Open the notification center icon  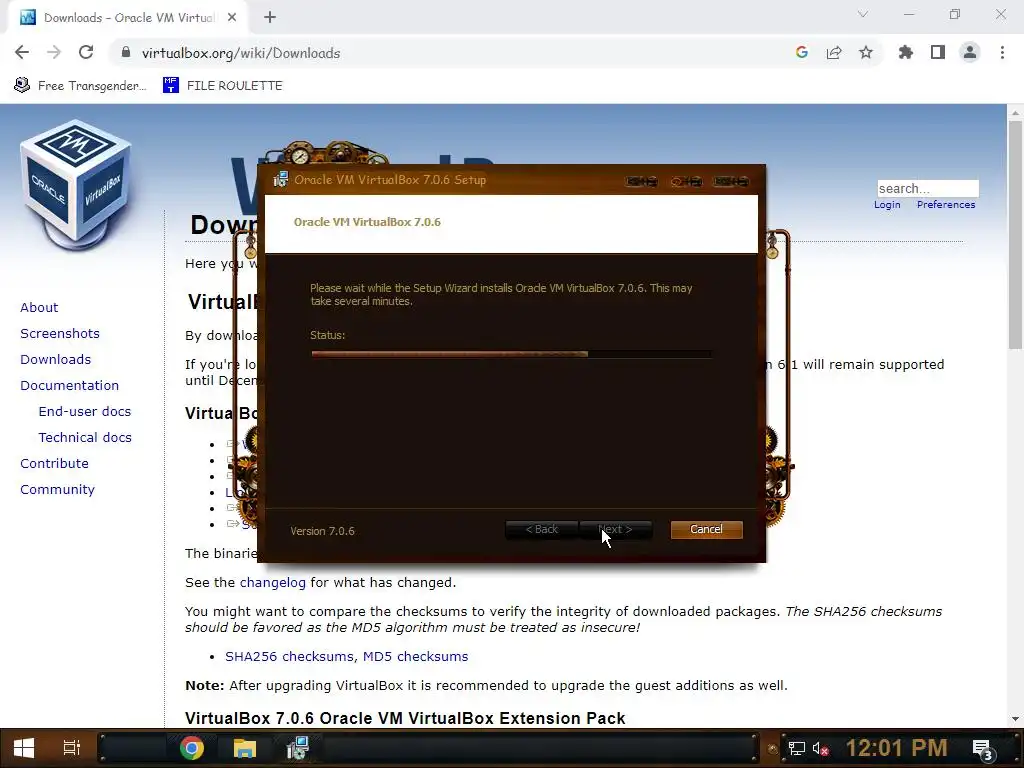click(984, 749)
